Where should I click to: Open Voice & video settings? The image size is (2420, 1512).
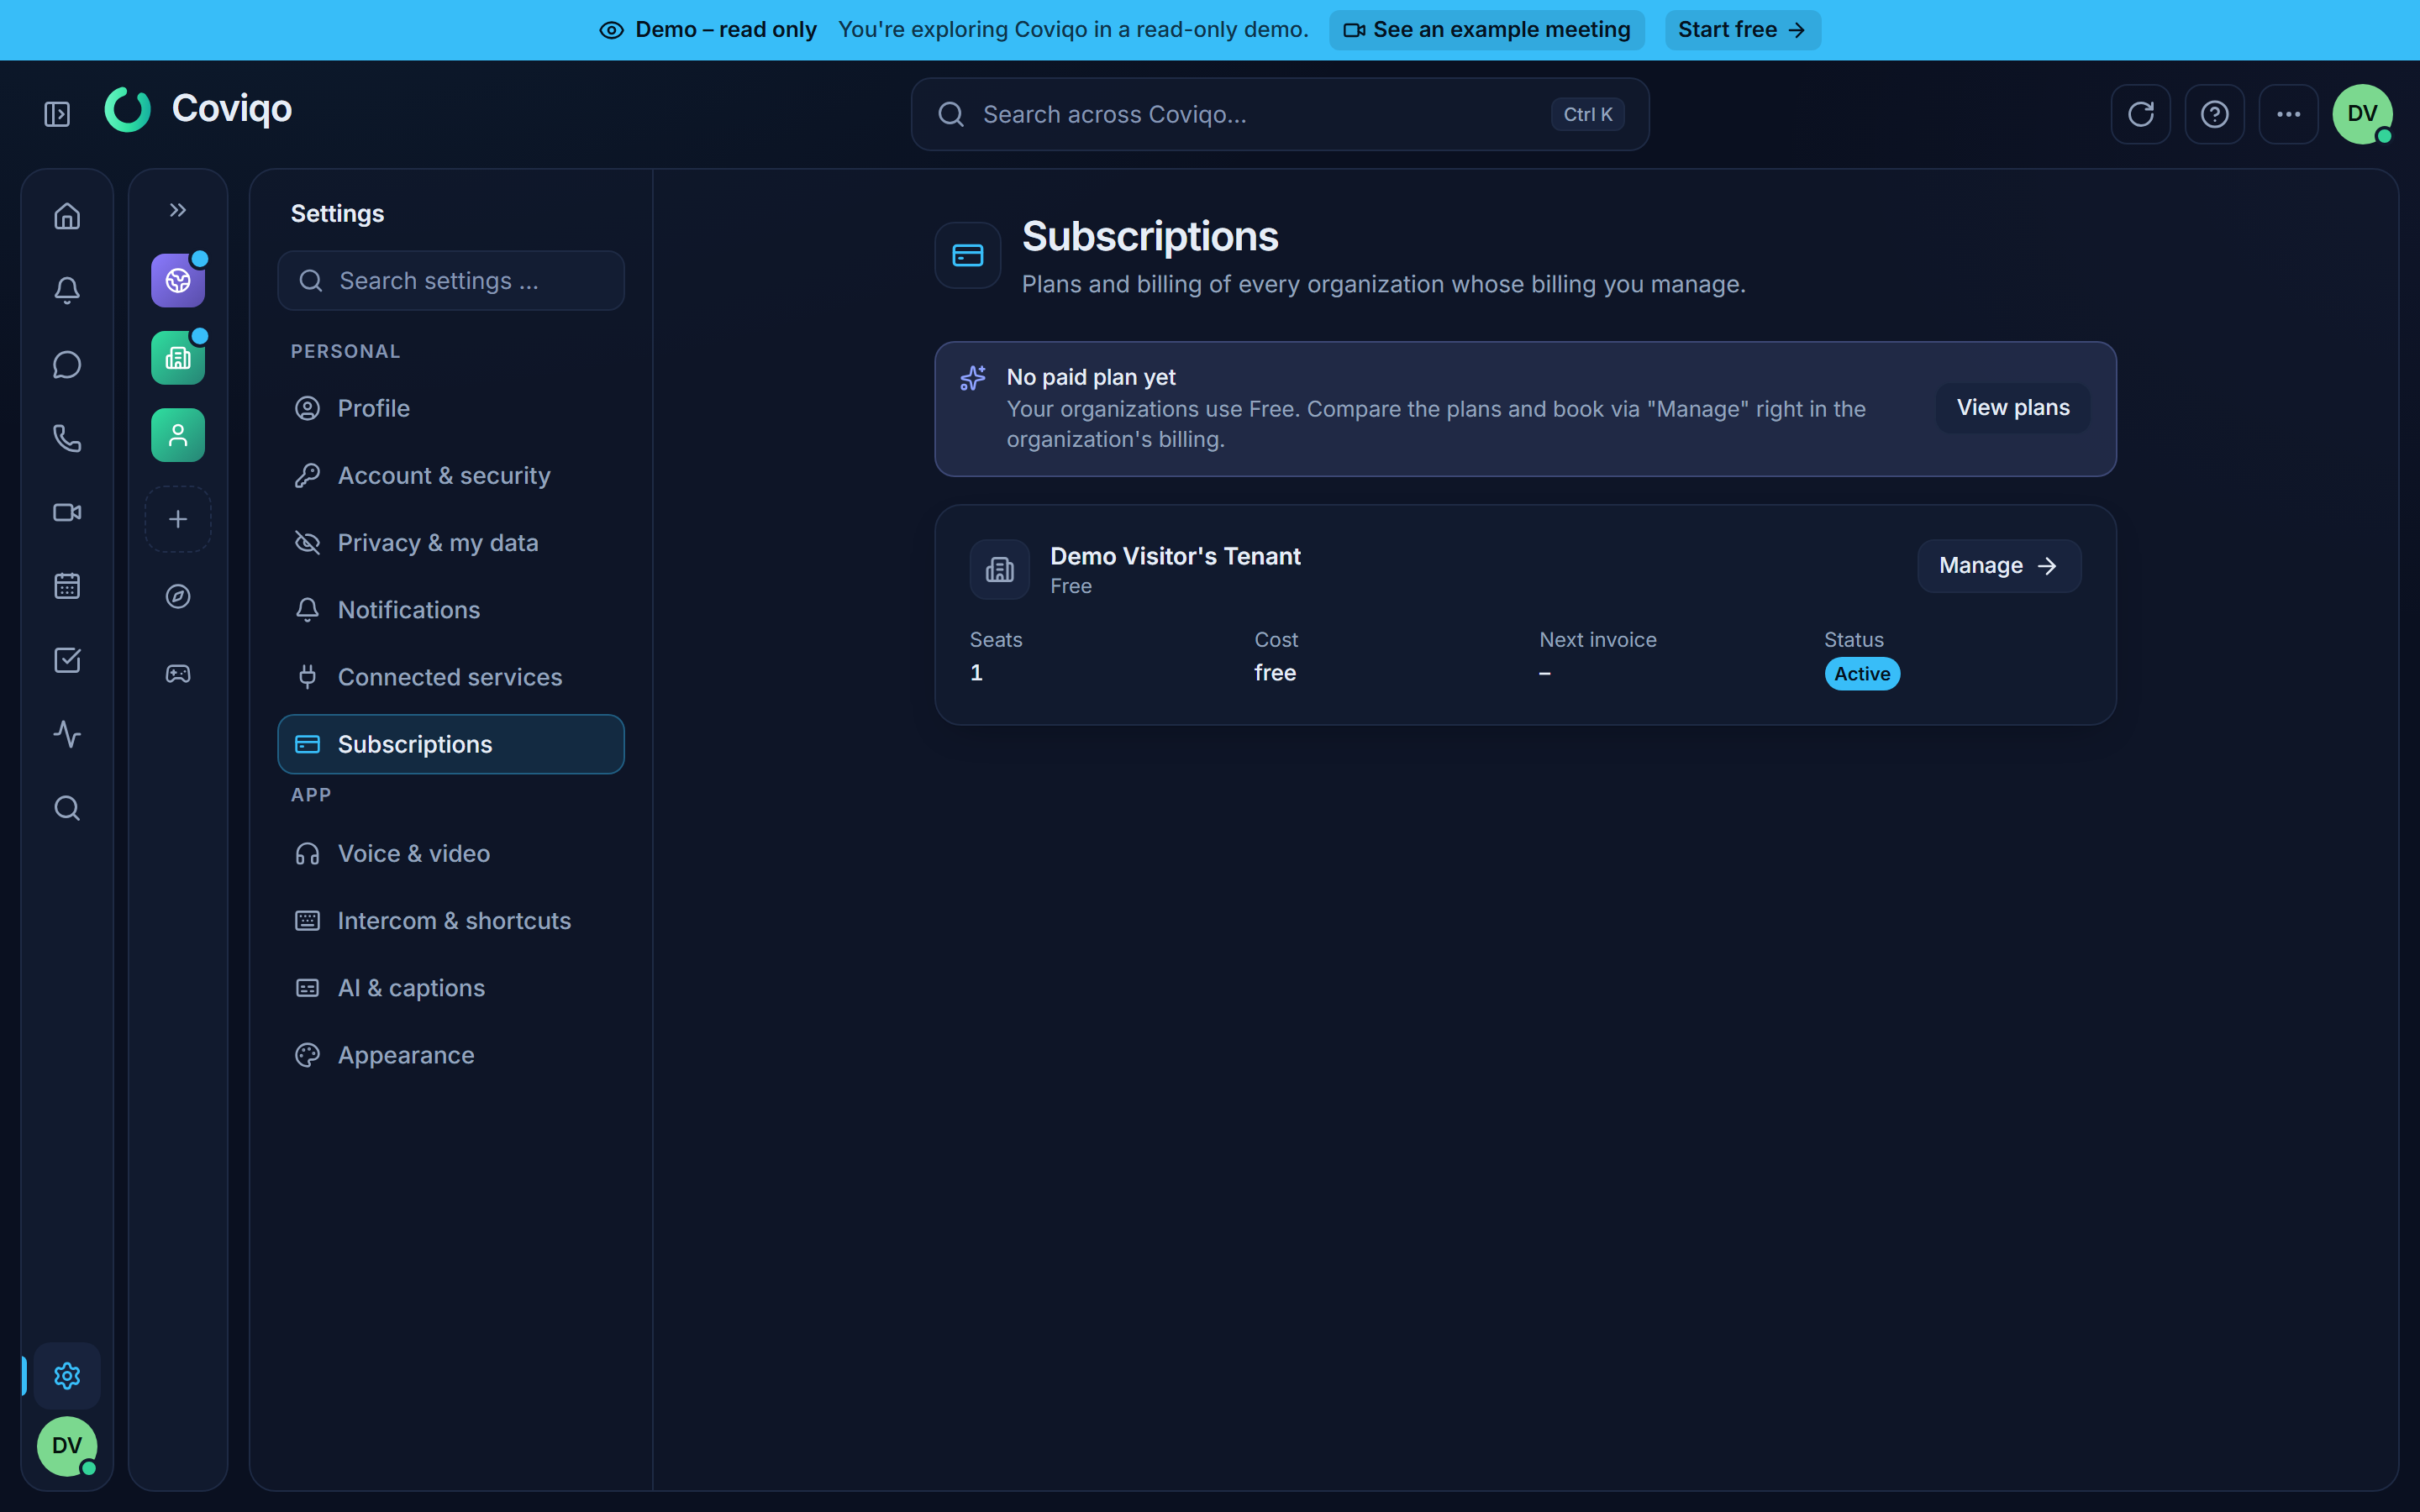(x=451, y=853)
